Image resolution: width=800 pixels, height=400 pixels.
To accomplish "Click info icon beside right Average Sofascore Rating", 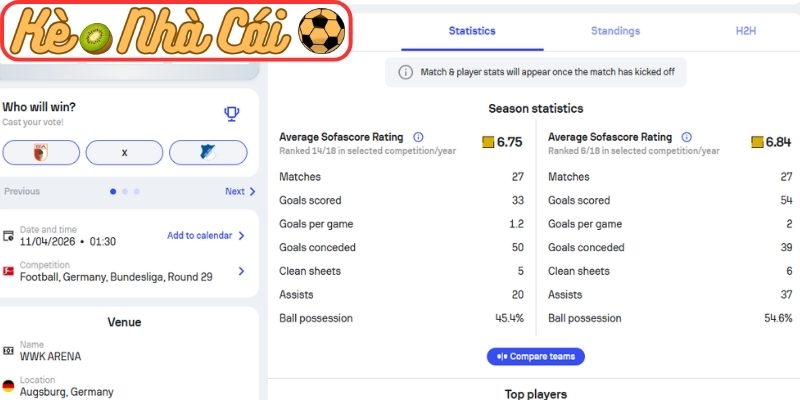I will click(687, 137).
